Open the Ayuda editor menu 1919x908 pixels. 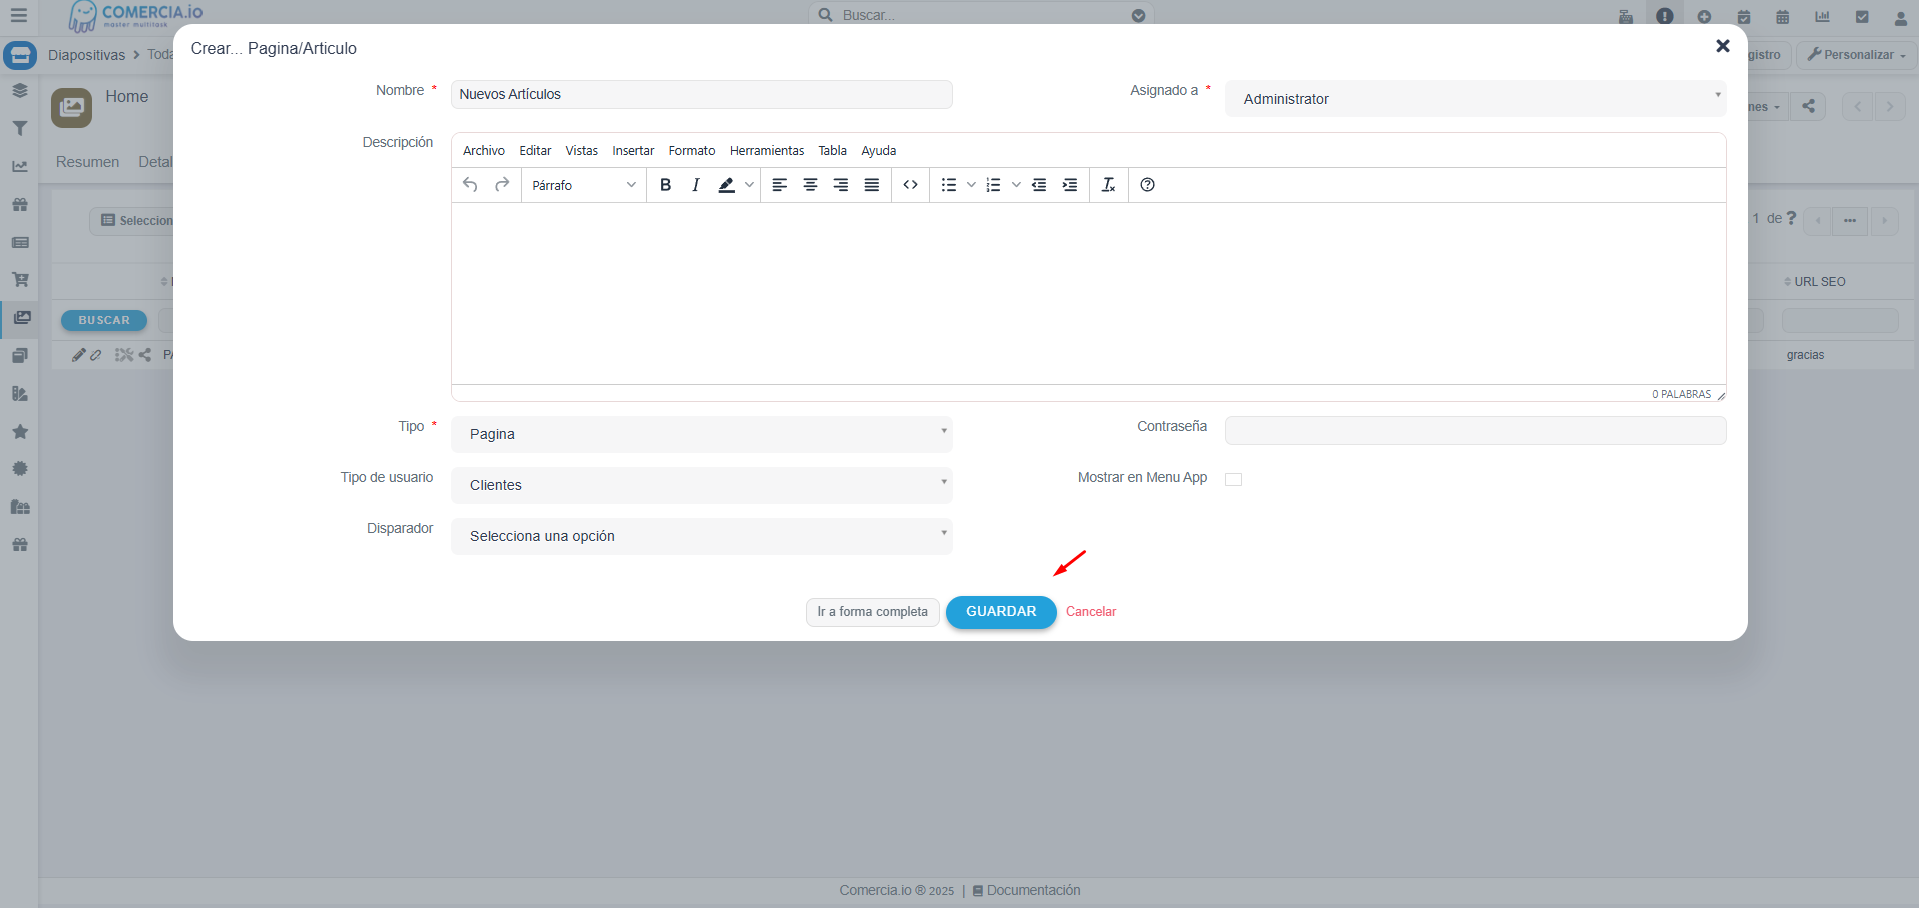tap(879, 151)
